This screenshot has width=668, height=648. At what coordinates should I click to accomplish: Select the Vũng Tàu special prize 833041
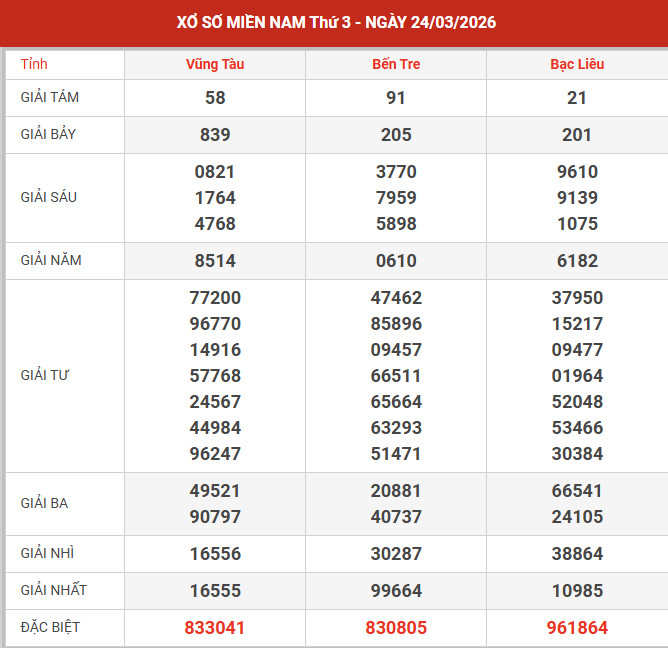point(215,628)
